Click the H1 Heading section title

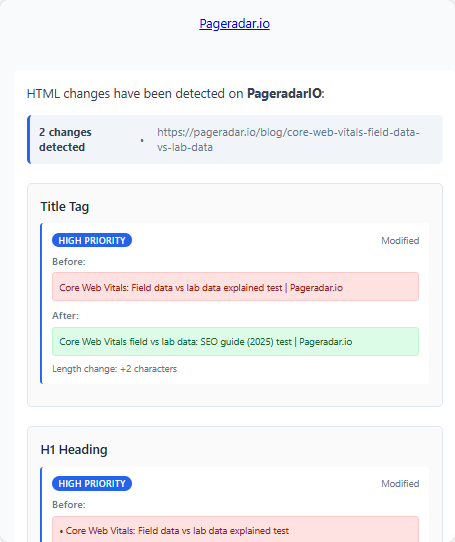(74, 449)
